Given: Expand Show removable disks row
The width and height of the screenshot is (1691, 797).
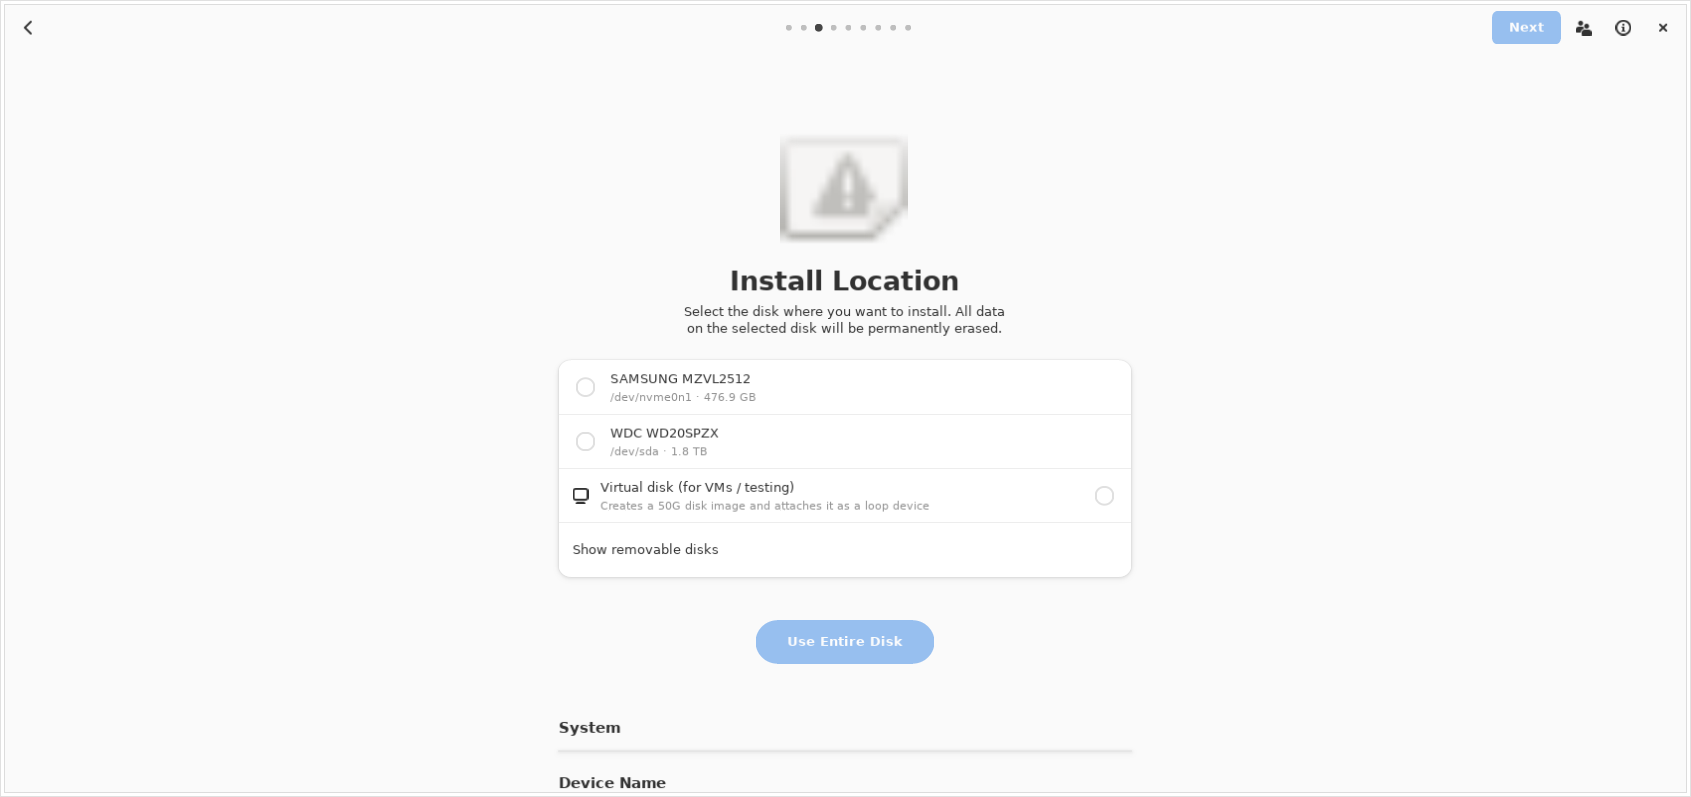Looking at the screenshot, I should [x=845, y=550].
